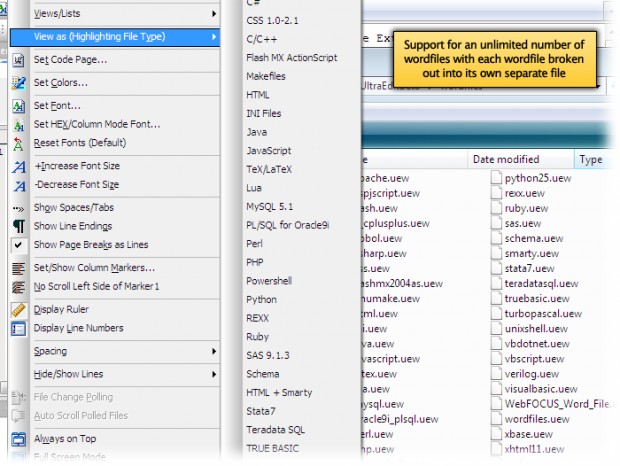The image size is (620, 466).
Task: Select Teradata SQL highlighting type
Action: tap(276, 430)
